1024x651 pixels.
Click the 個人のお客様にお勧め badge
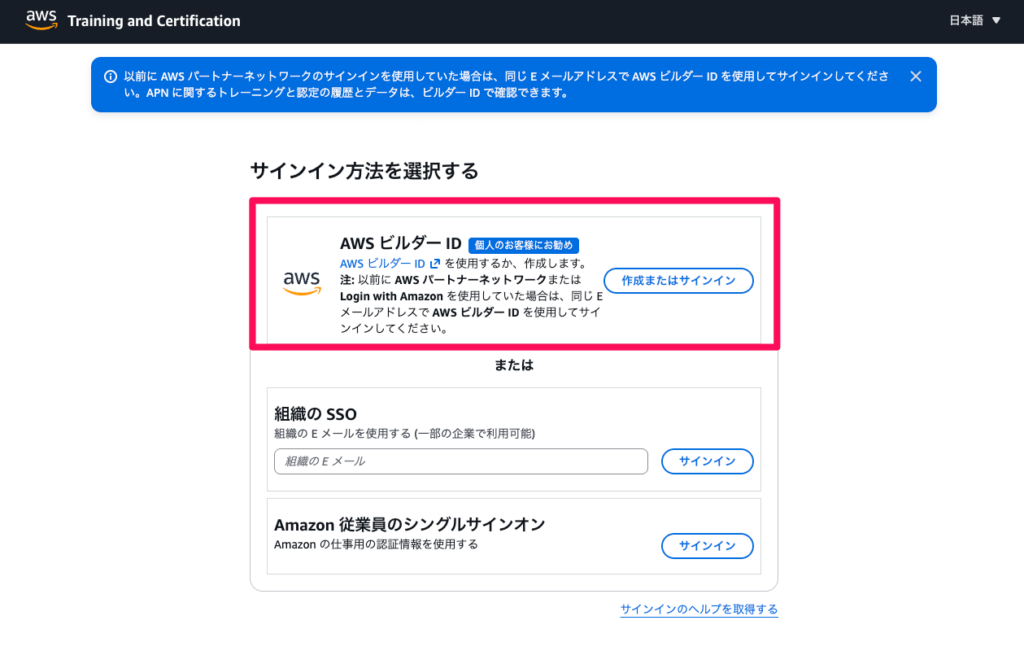pos(524,245)
